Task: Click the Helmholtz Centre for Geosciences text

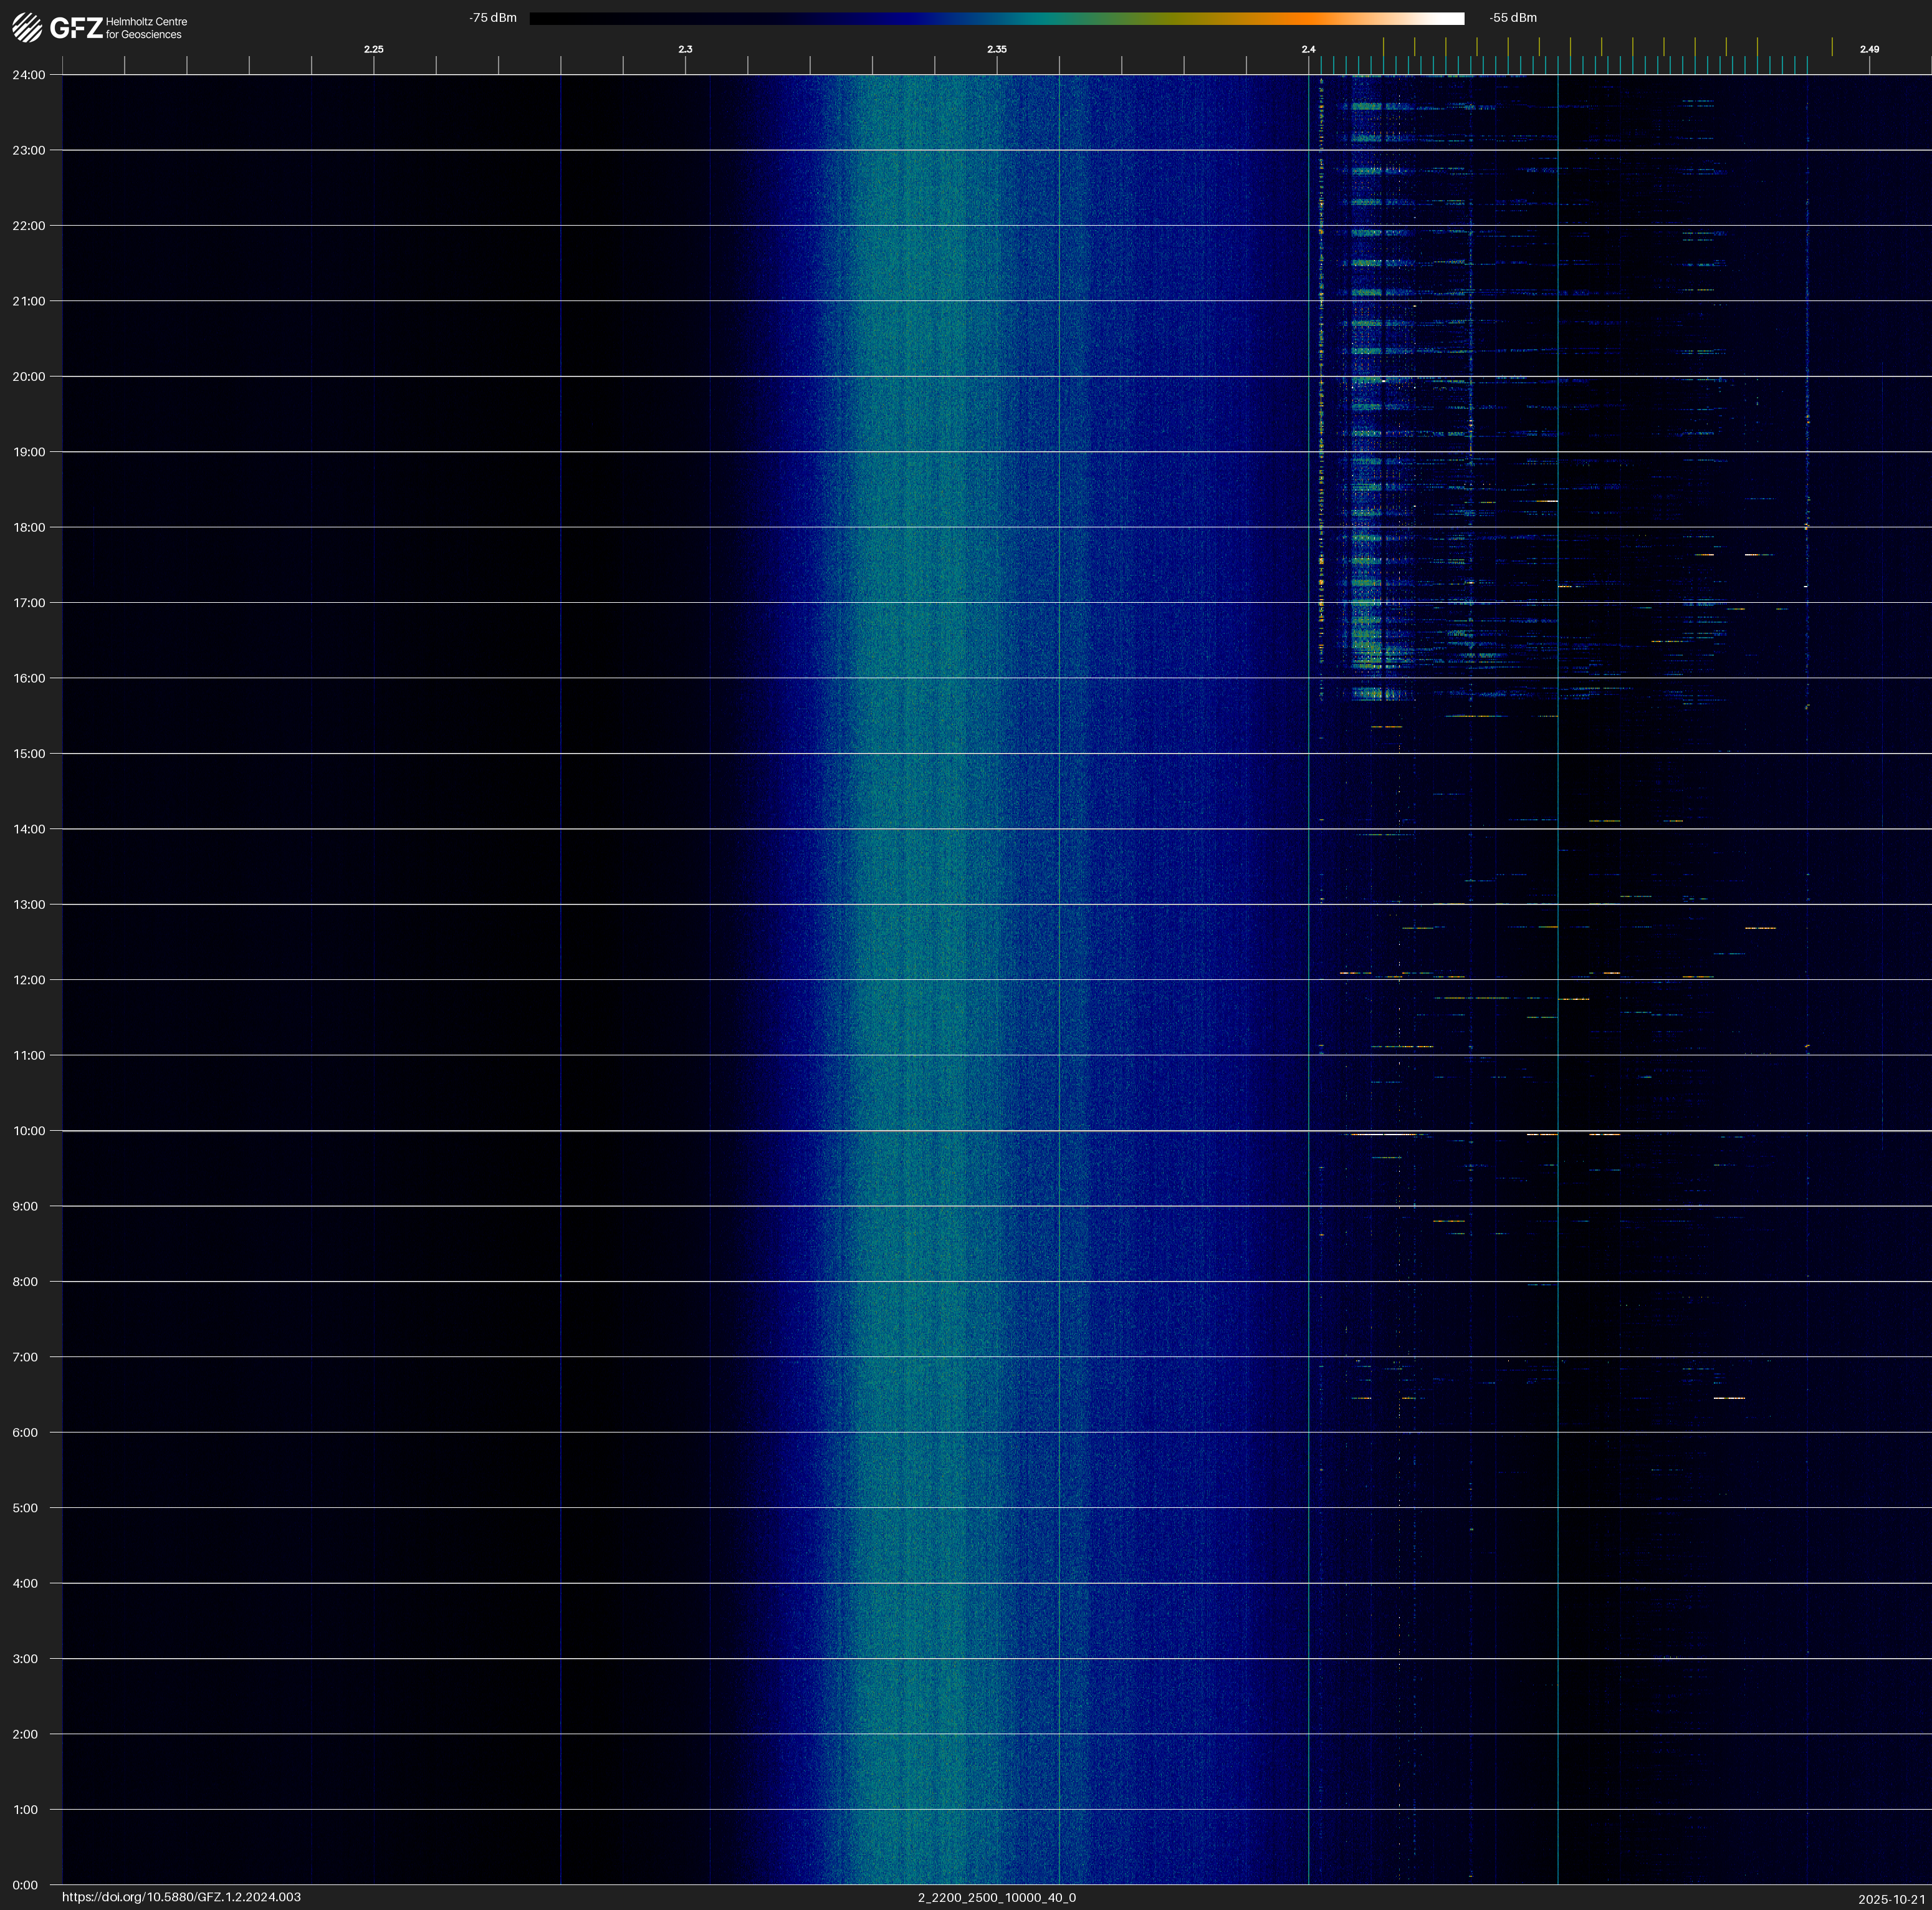Action: [146, 28]
